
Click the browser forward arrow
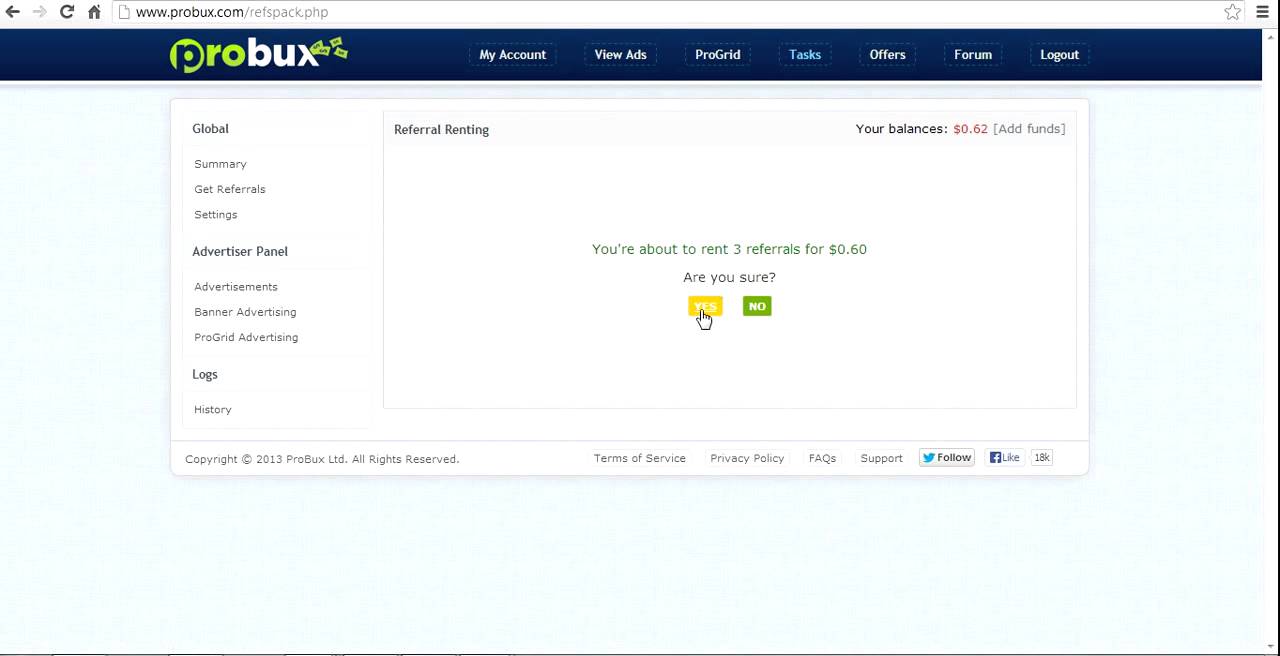pyautogui.click(x=39, y=12)
